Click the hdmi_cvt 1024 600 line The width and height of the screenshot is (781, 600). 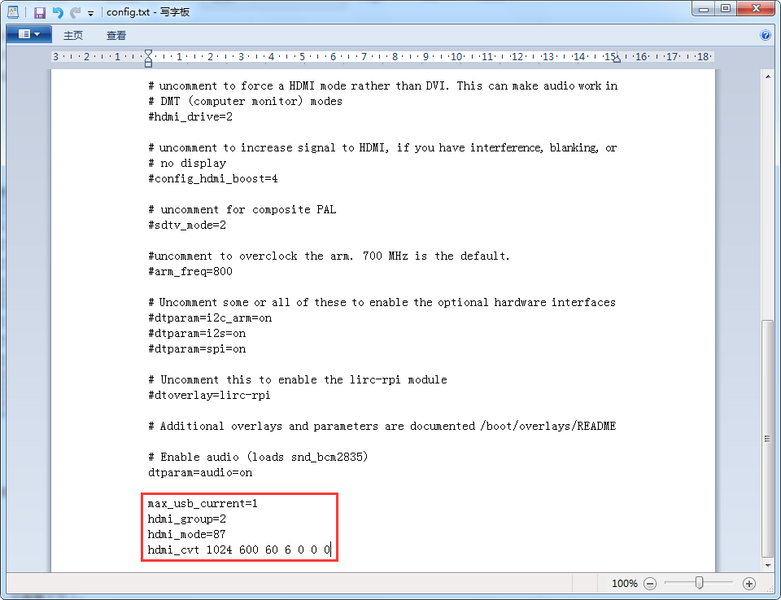tap(239, 550)
